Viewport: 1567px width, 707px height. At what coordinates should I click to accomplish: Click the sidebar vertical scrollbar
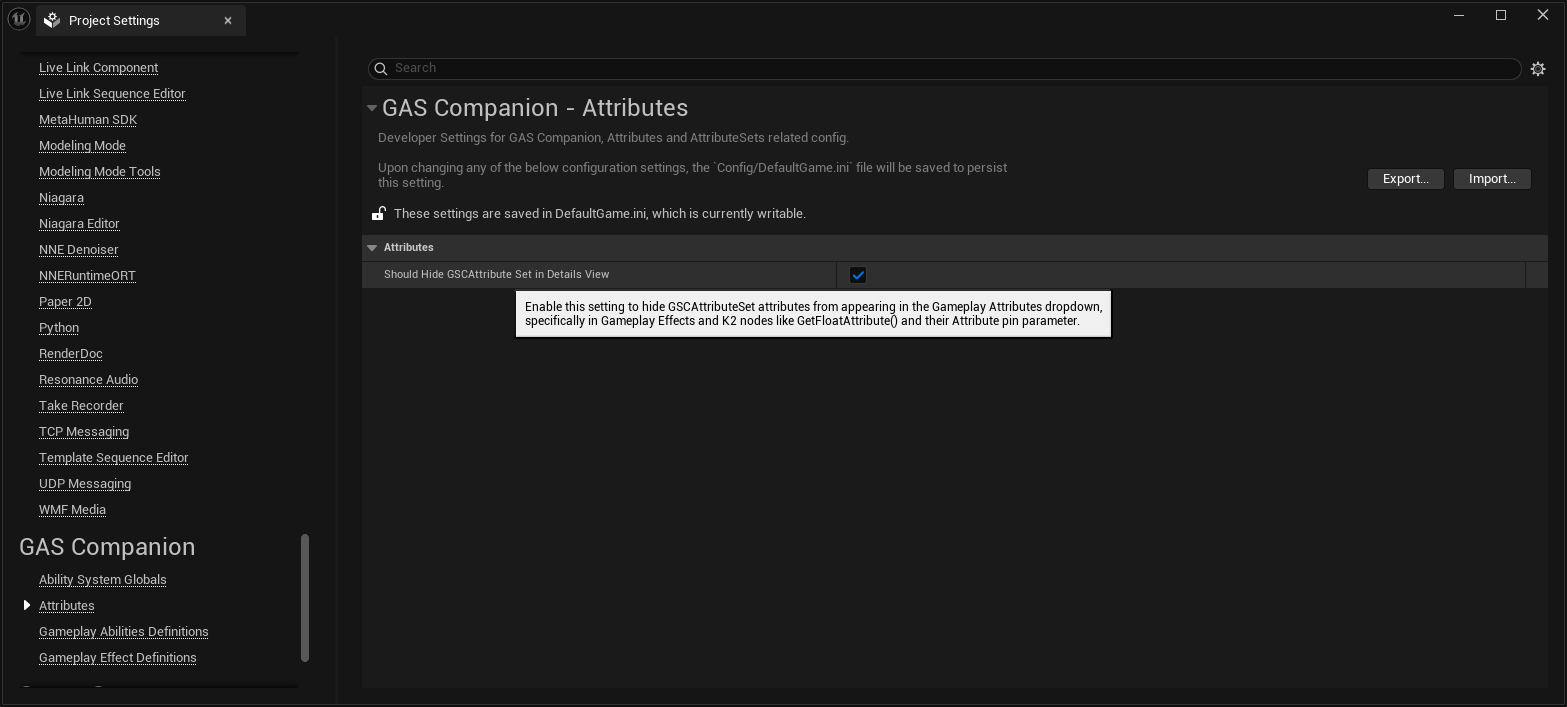305,597
